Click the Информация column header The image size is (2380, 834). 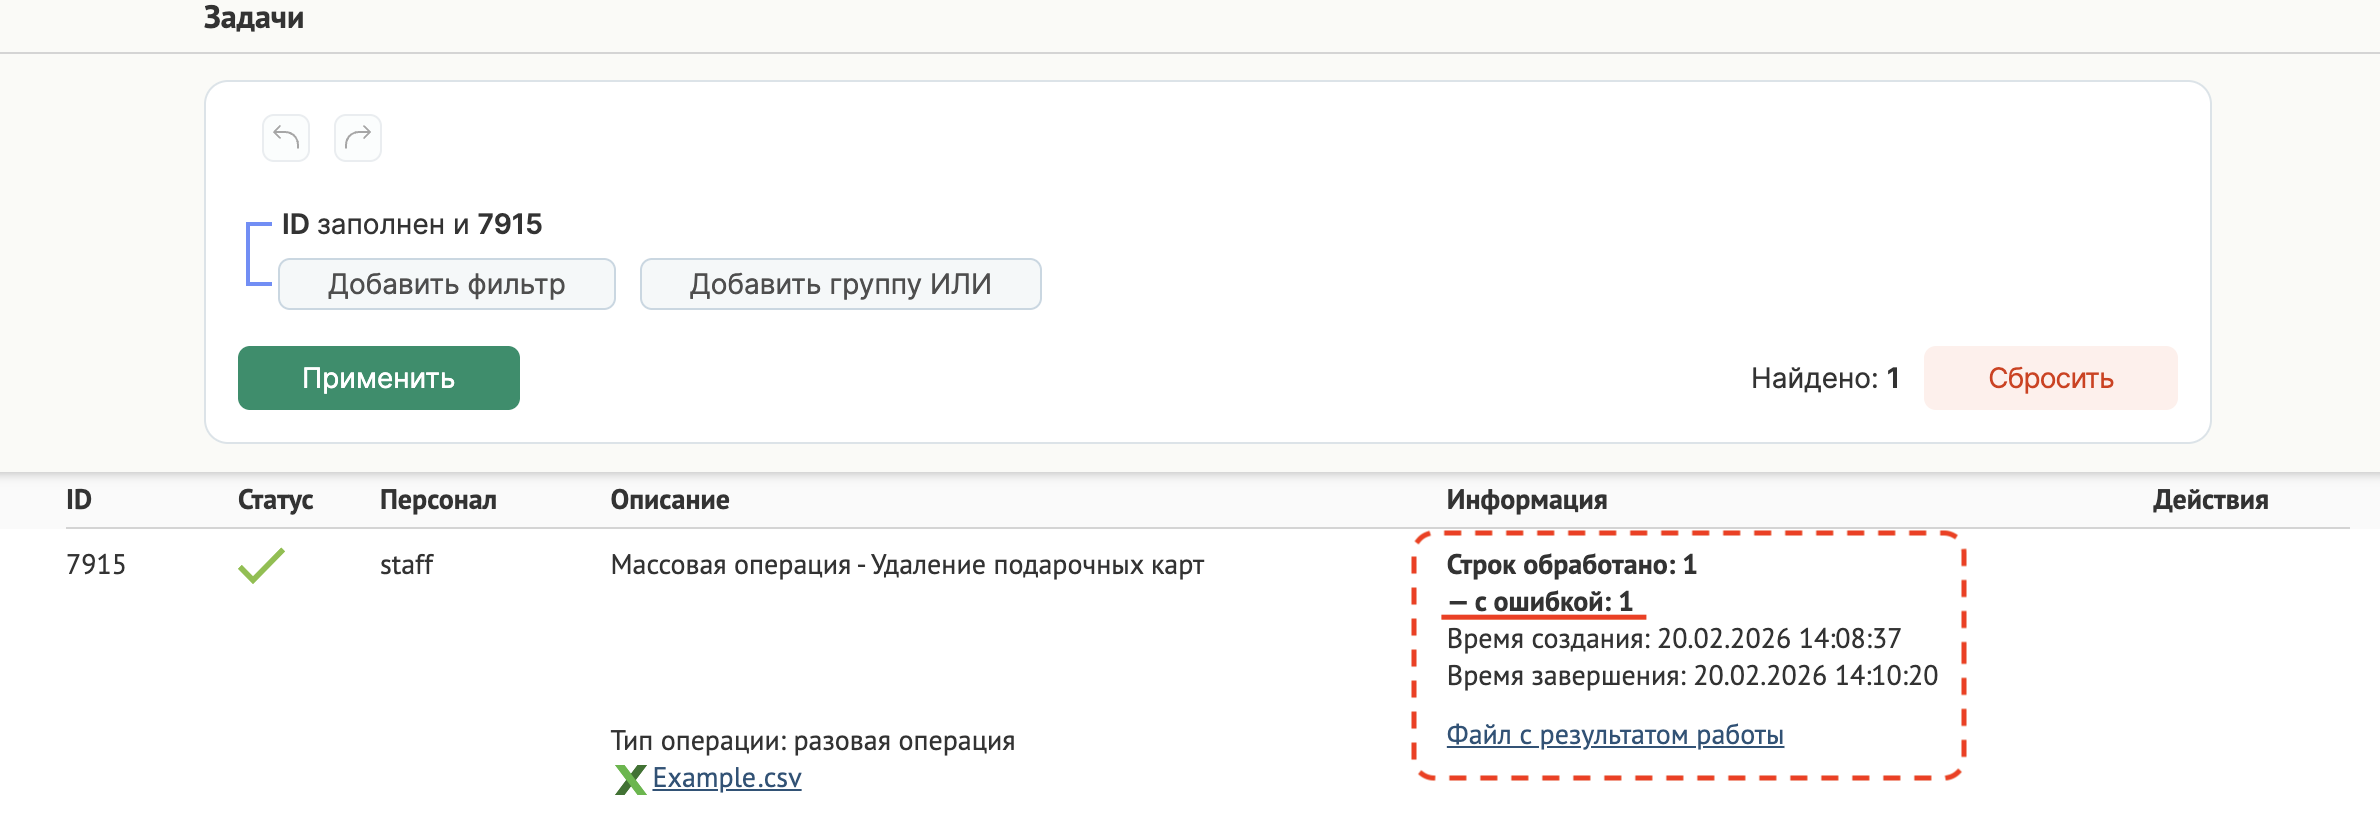point(1527,500)
